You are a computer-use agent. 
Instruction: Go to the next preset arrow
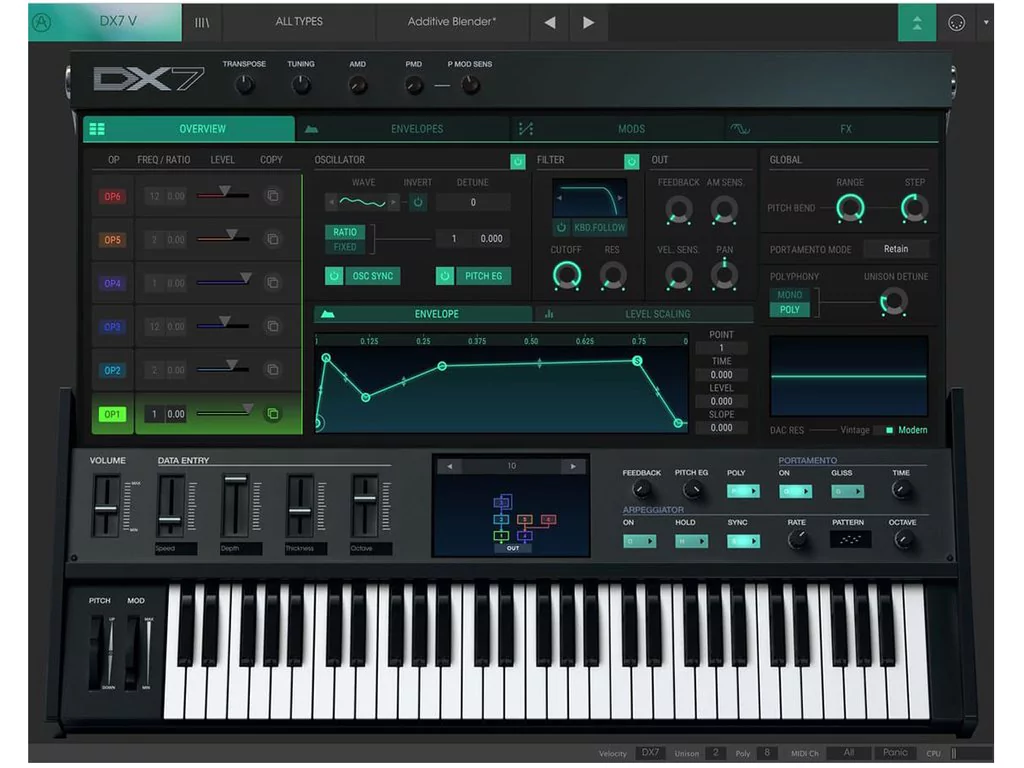pos(588,22)
